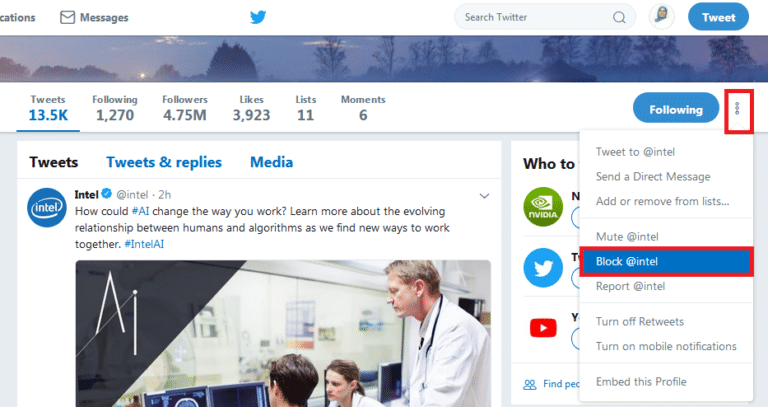Image resolution: width=768 pixels, height=407 pixels.
Task: Open the Moments 6 count
Action: pyautogui.click(x=363, y=108)
